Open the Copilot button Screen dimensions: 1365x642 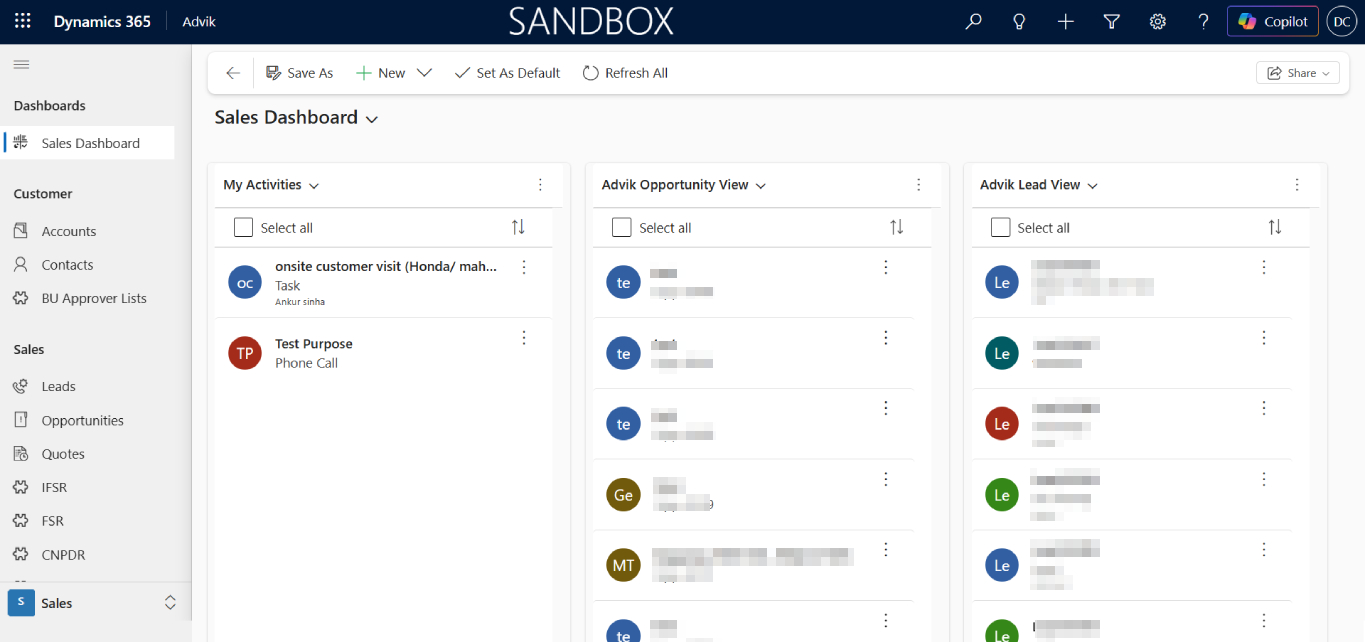pyautogui.click(x=1272, y=21)
